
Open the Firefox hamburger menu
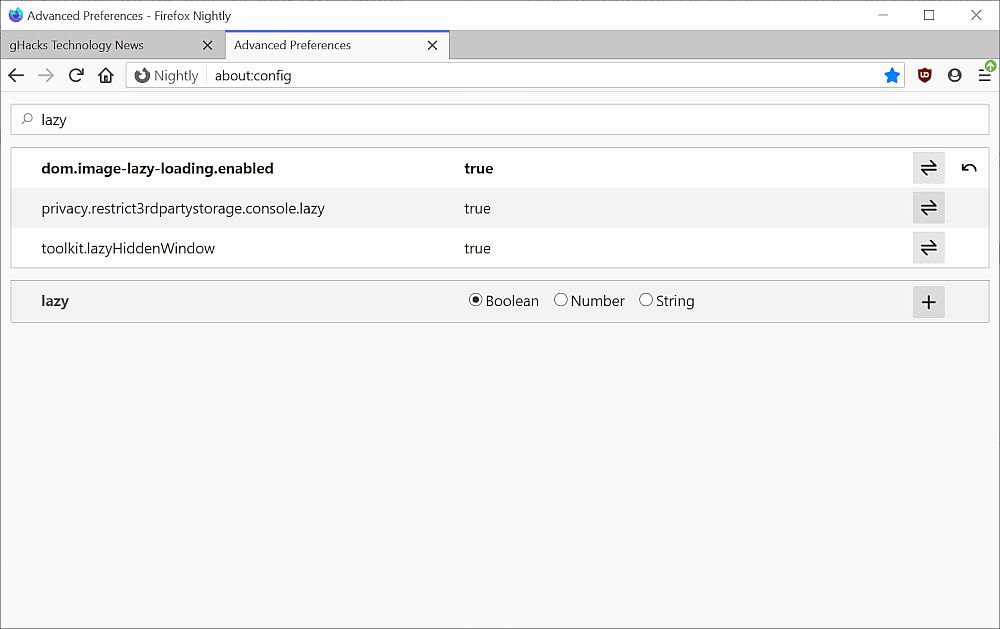click(x=984, y=75)
